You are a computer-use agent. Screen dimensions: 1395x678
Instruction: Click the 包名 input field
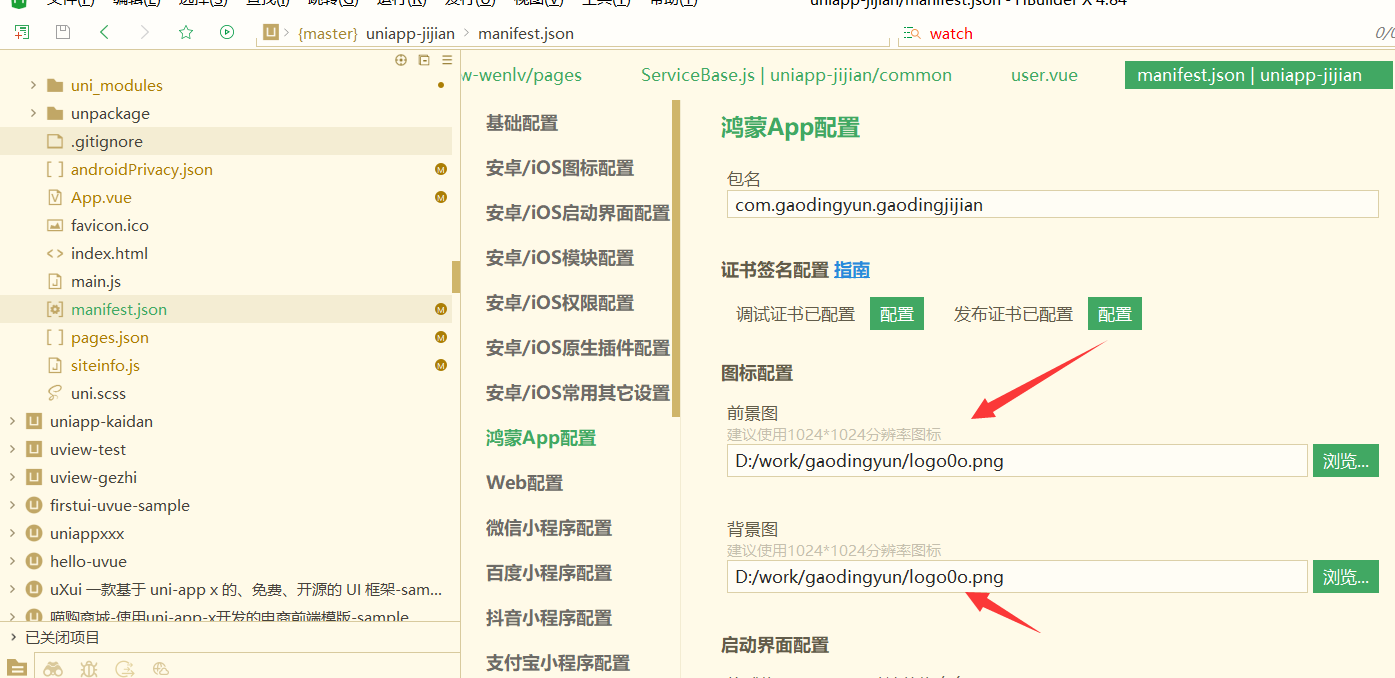(1053, 205)
